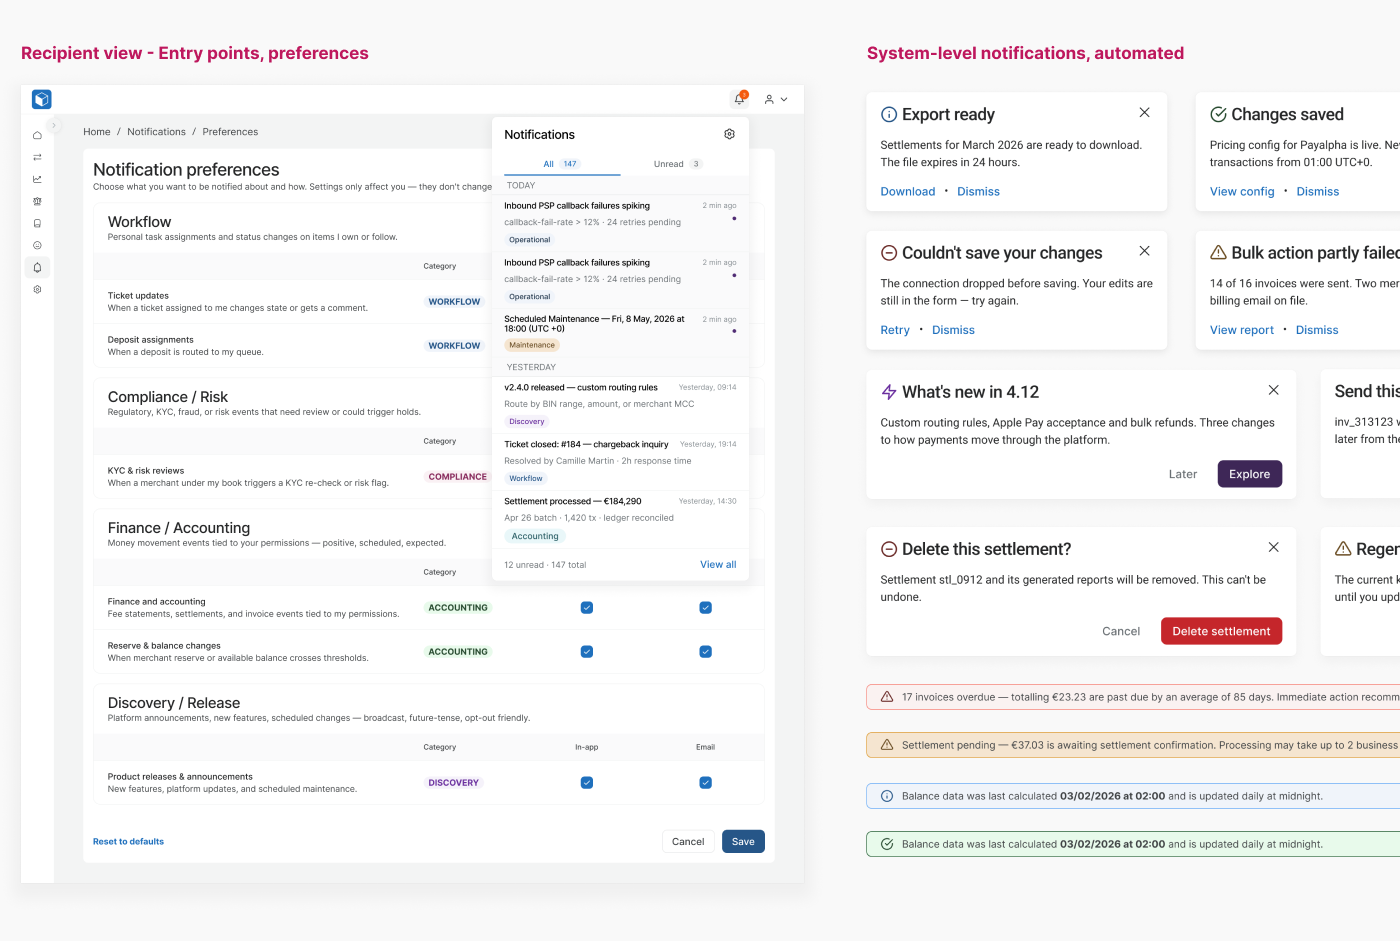This screenshot has height=941, width=1400.
Task: Click warning icon in Settlement pending banner
Action: pos(886,745)
